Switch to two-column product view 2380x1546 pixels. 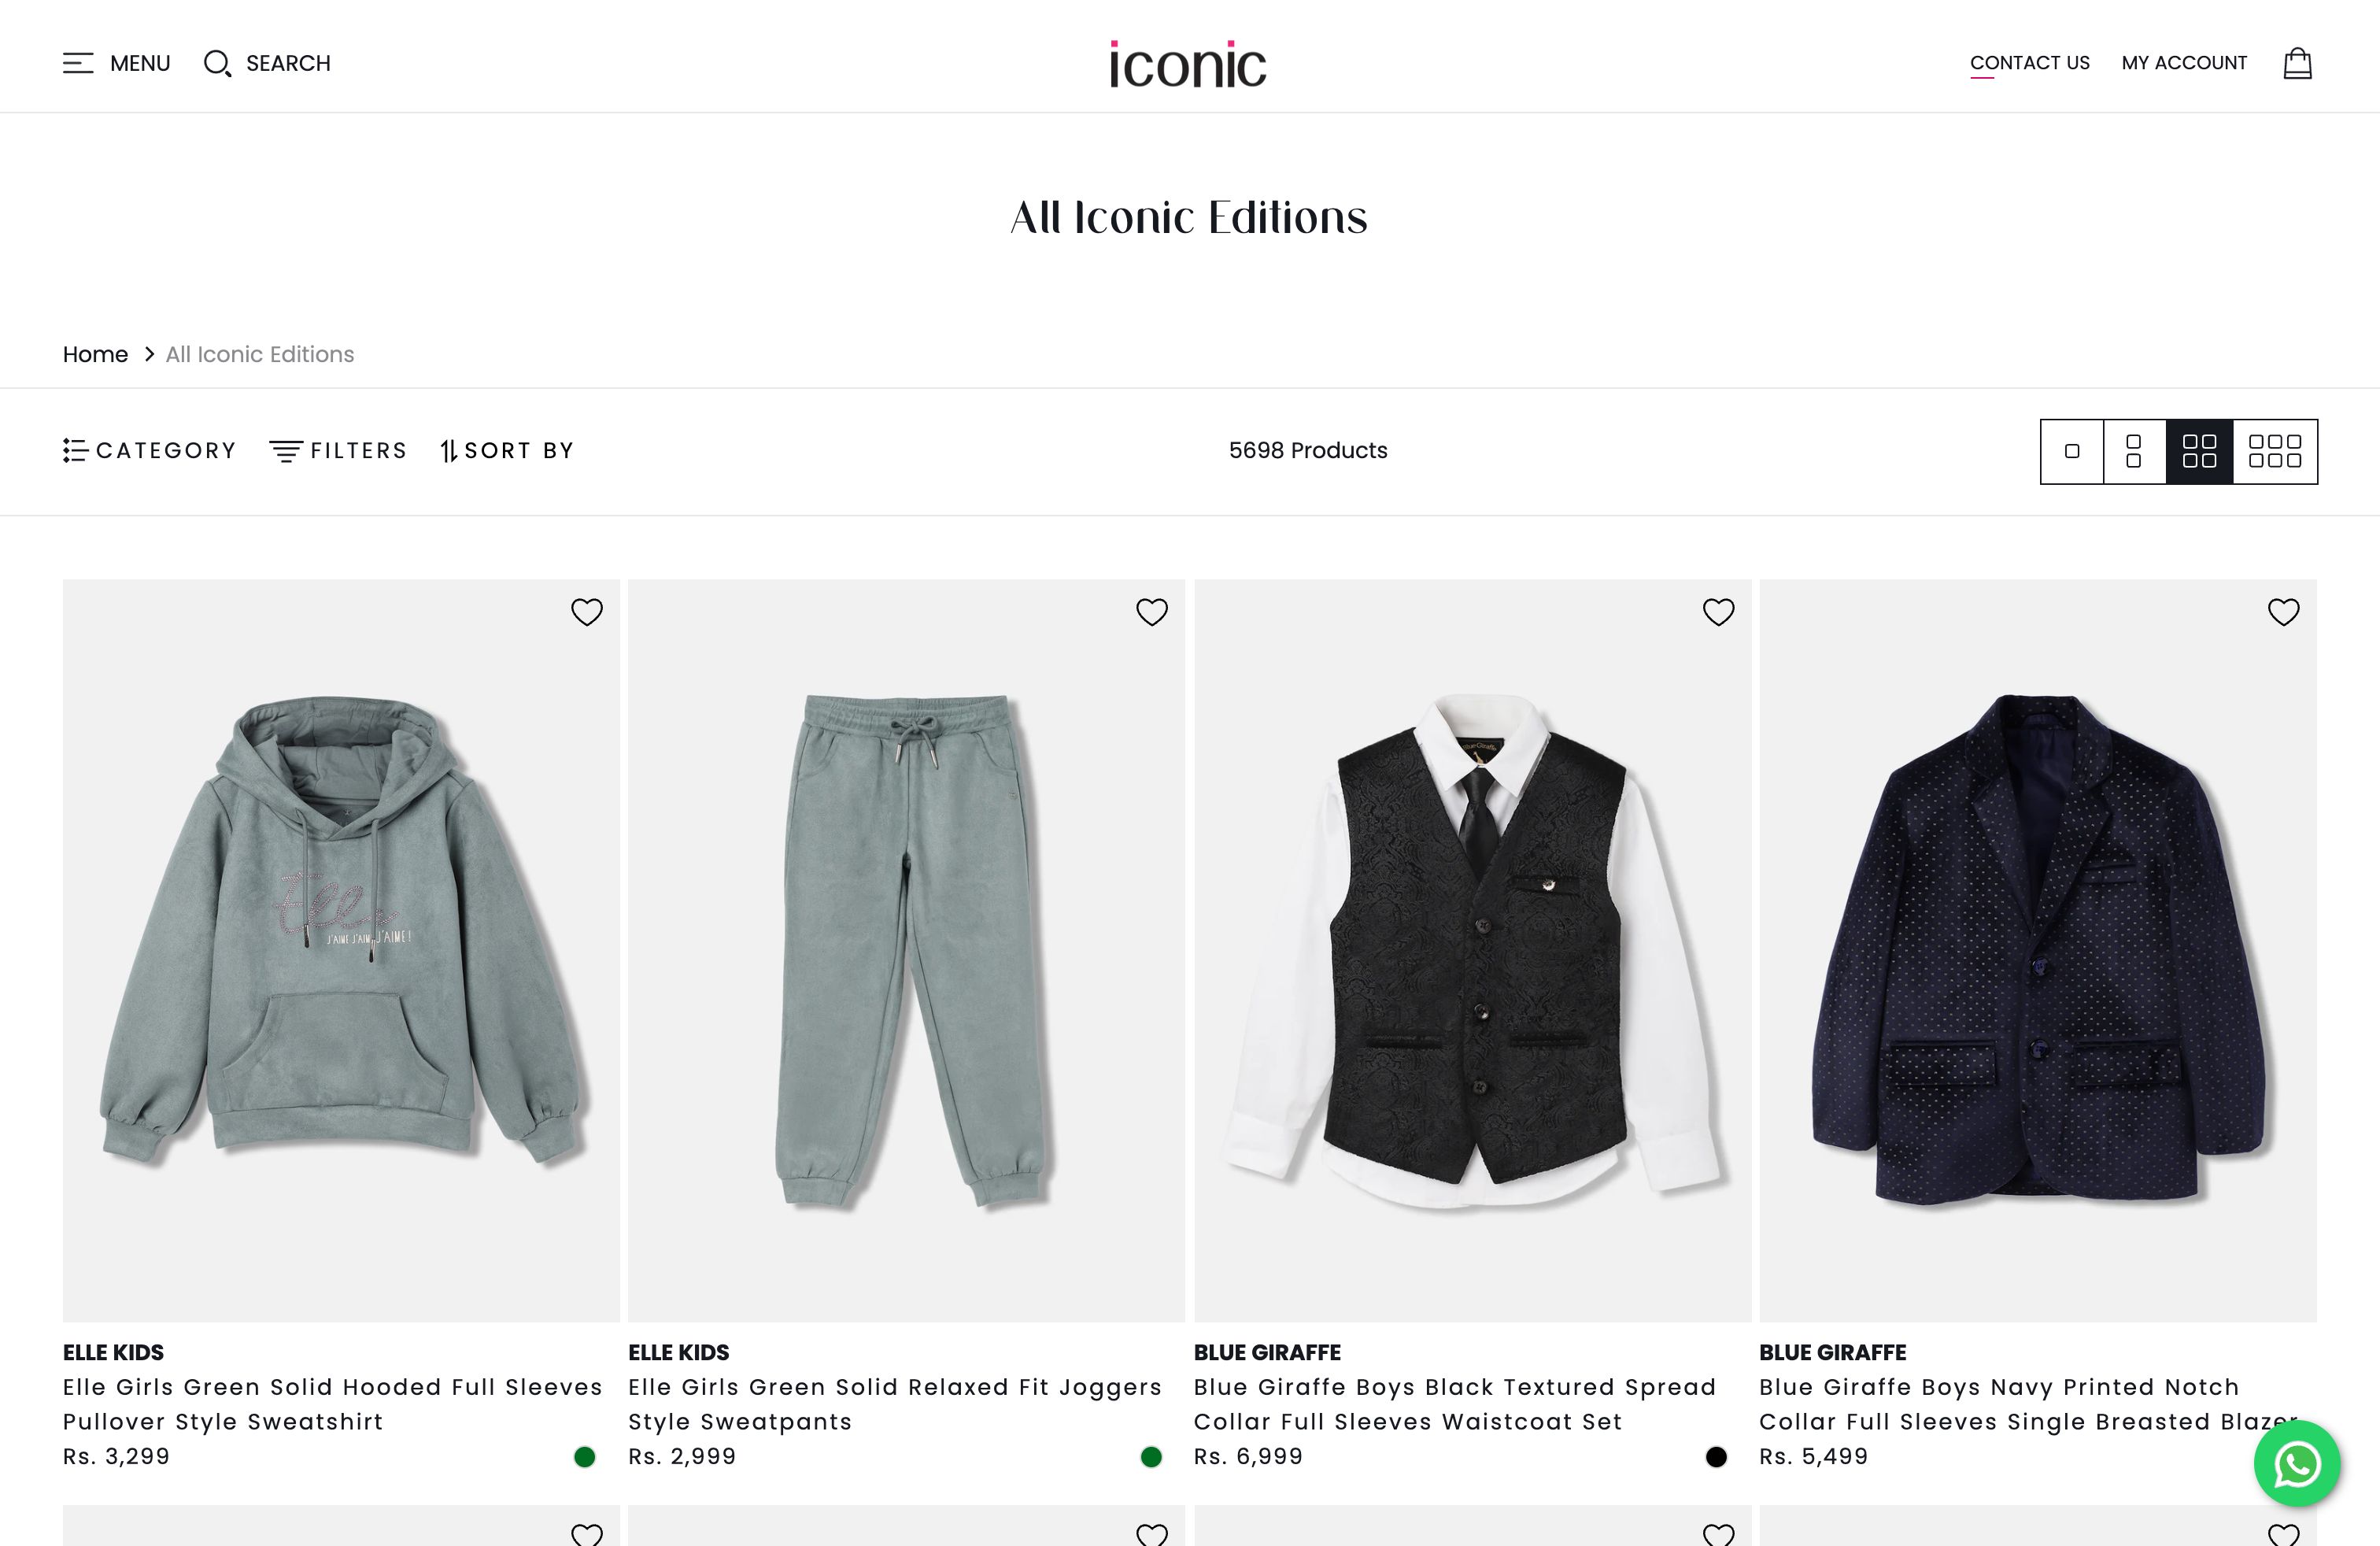(x=2135, y=451)
